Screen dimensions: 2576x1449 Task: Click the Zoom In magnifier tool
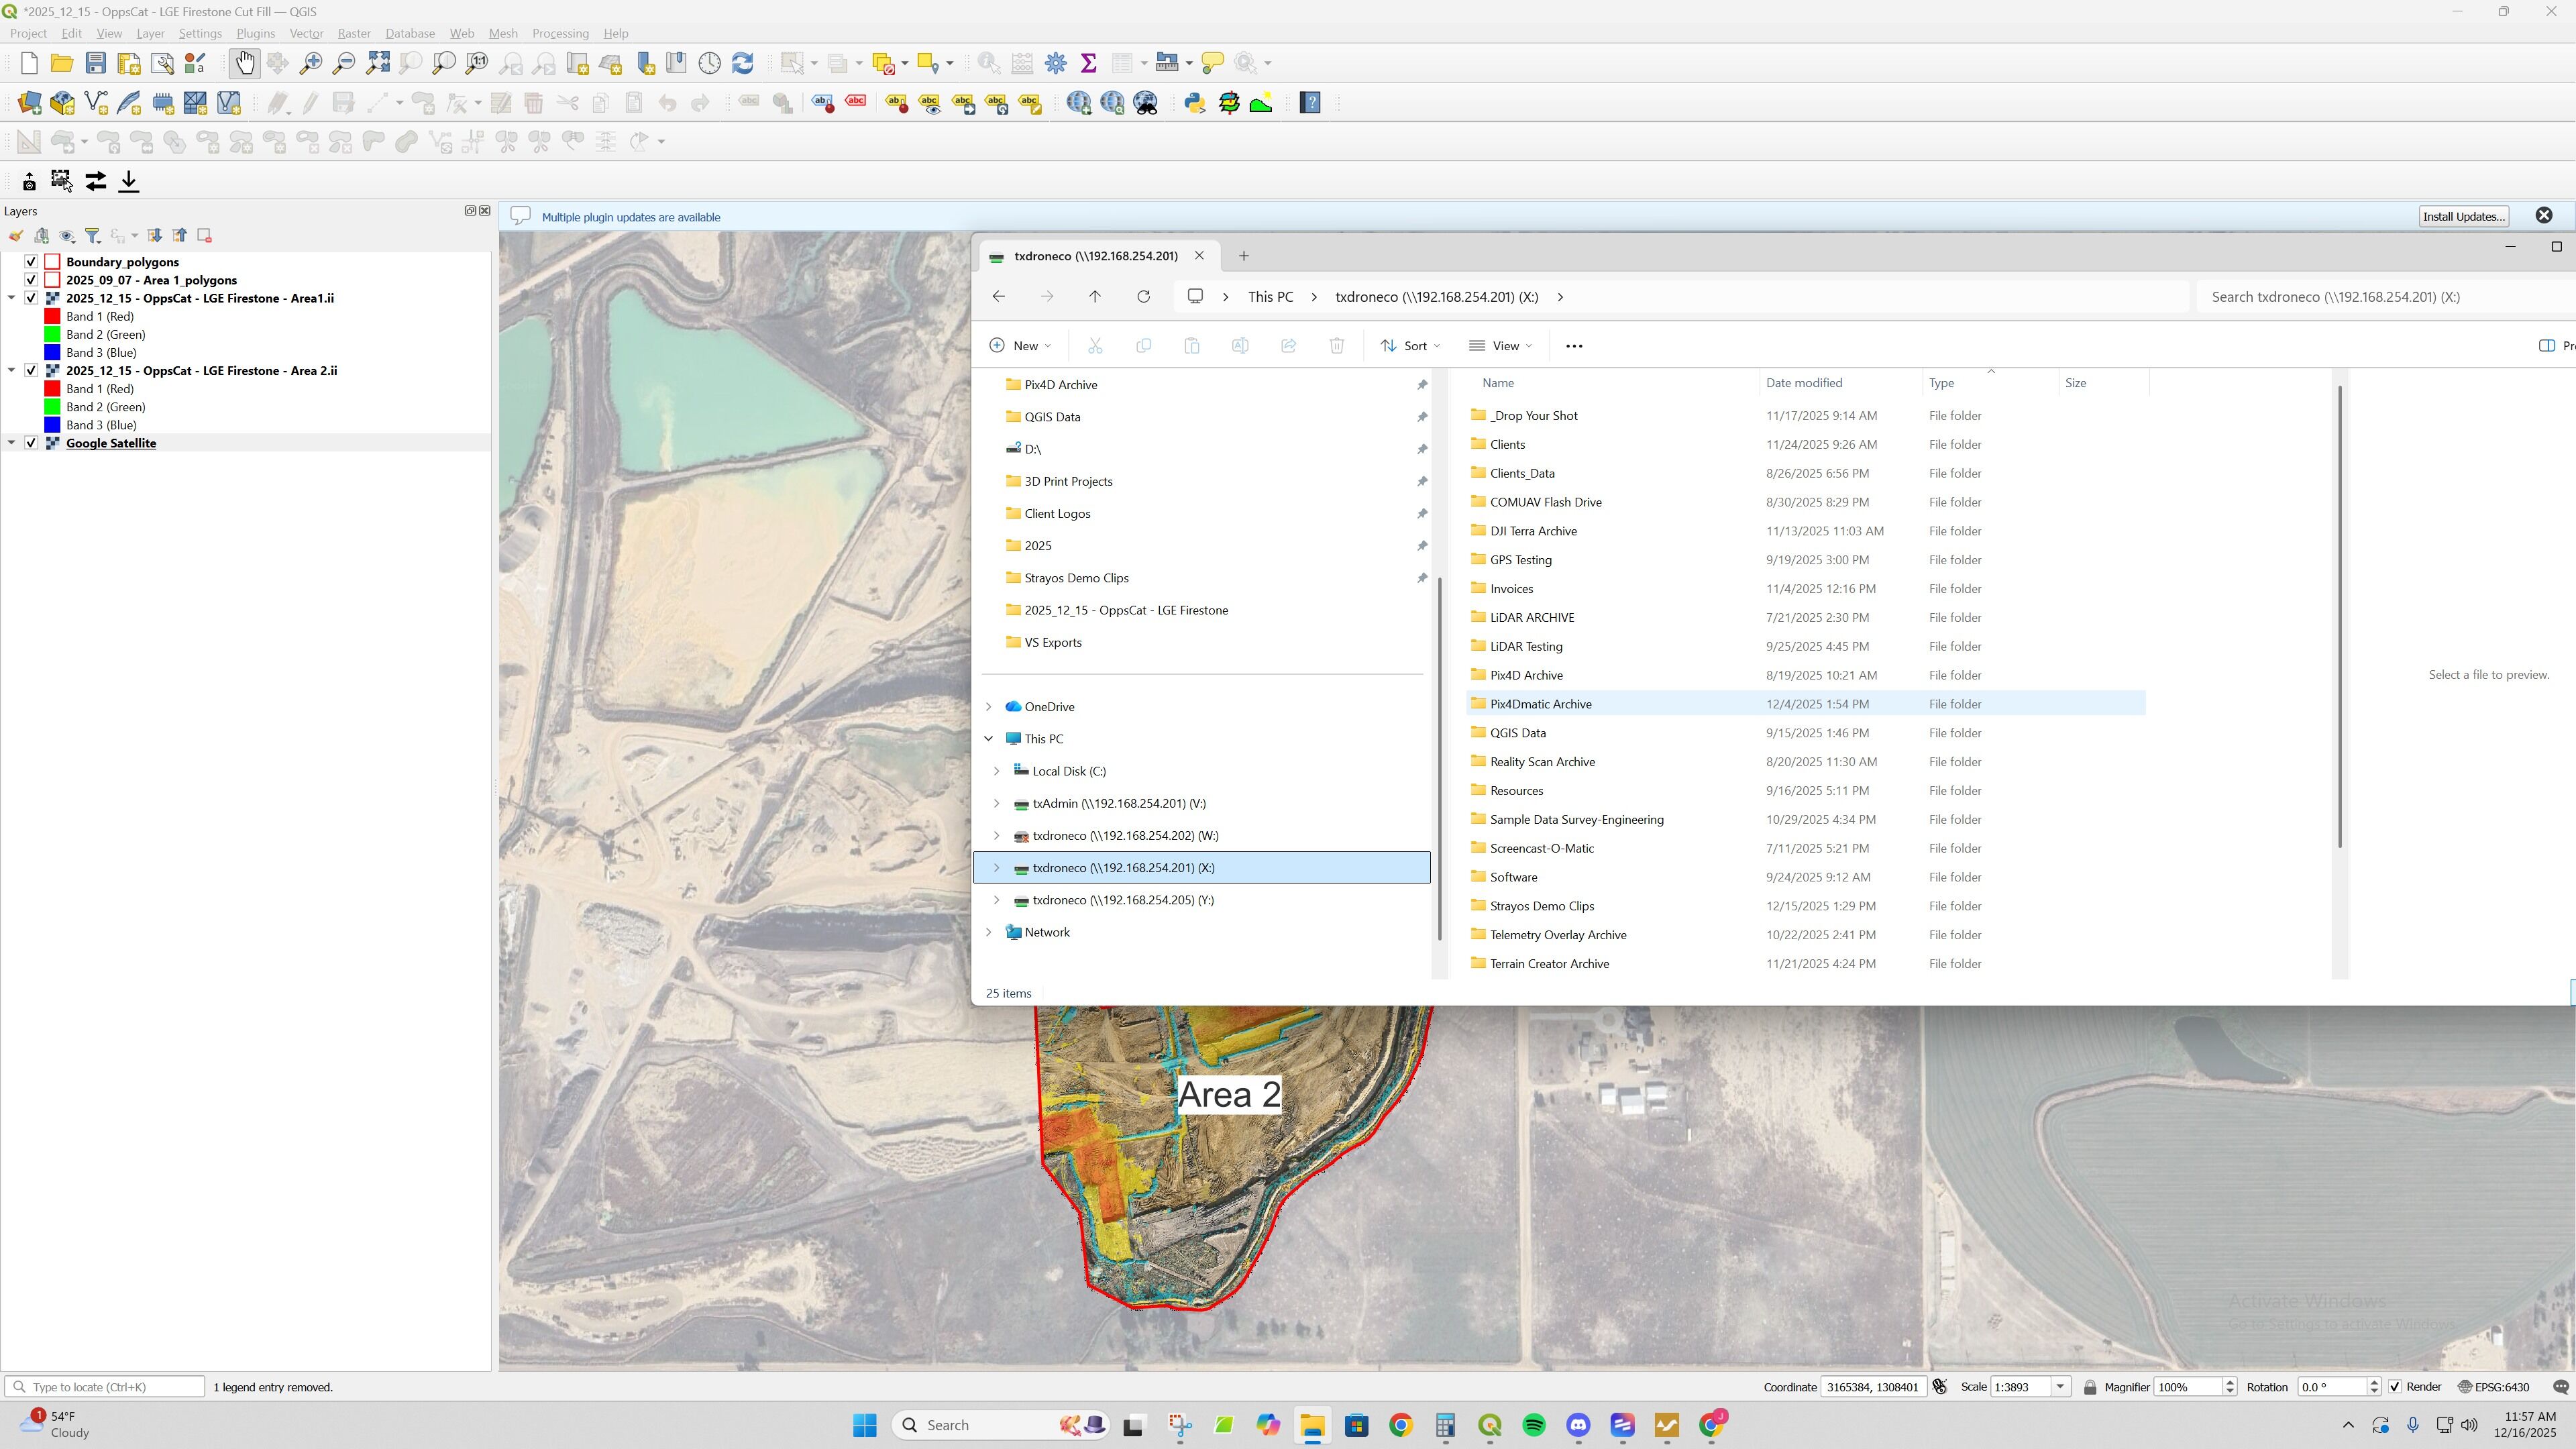pos(311,63)
